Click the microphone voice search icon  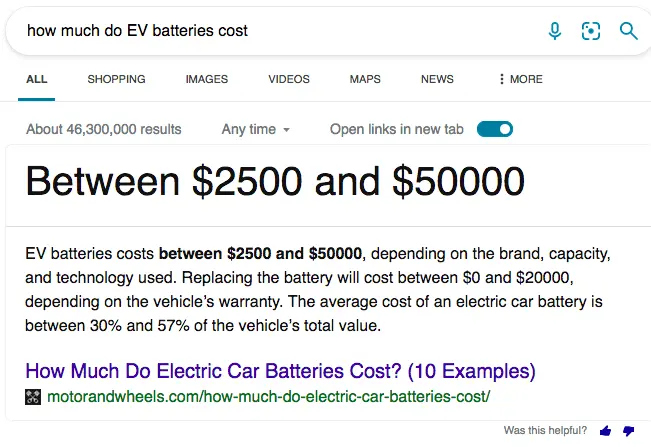[555, 31]
